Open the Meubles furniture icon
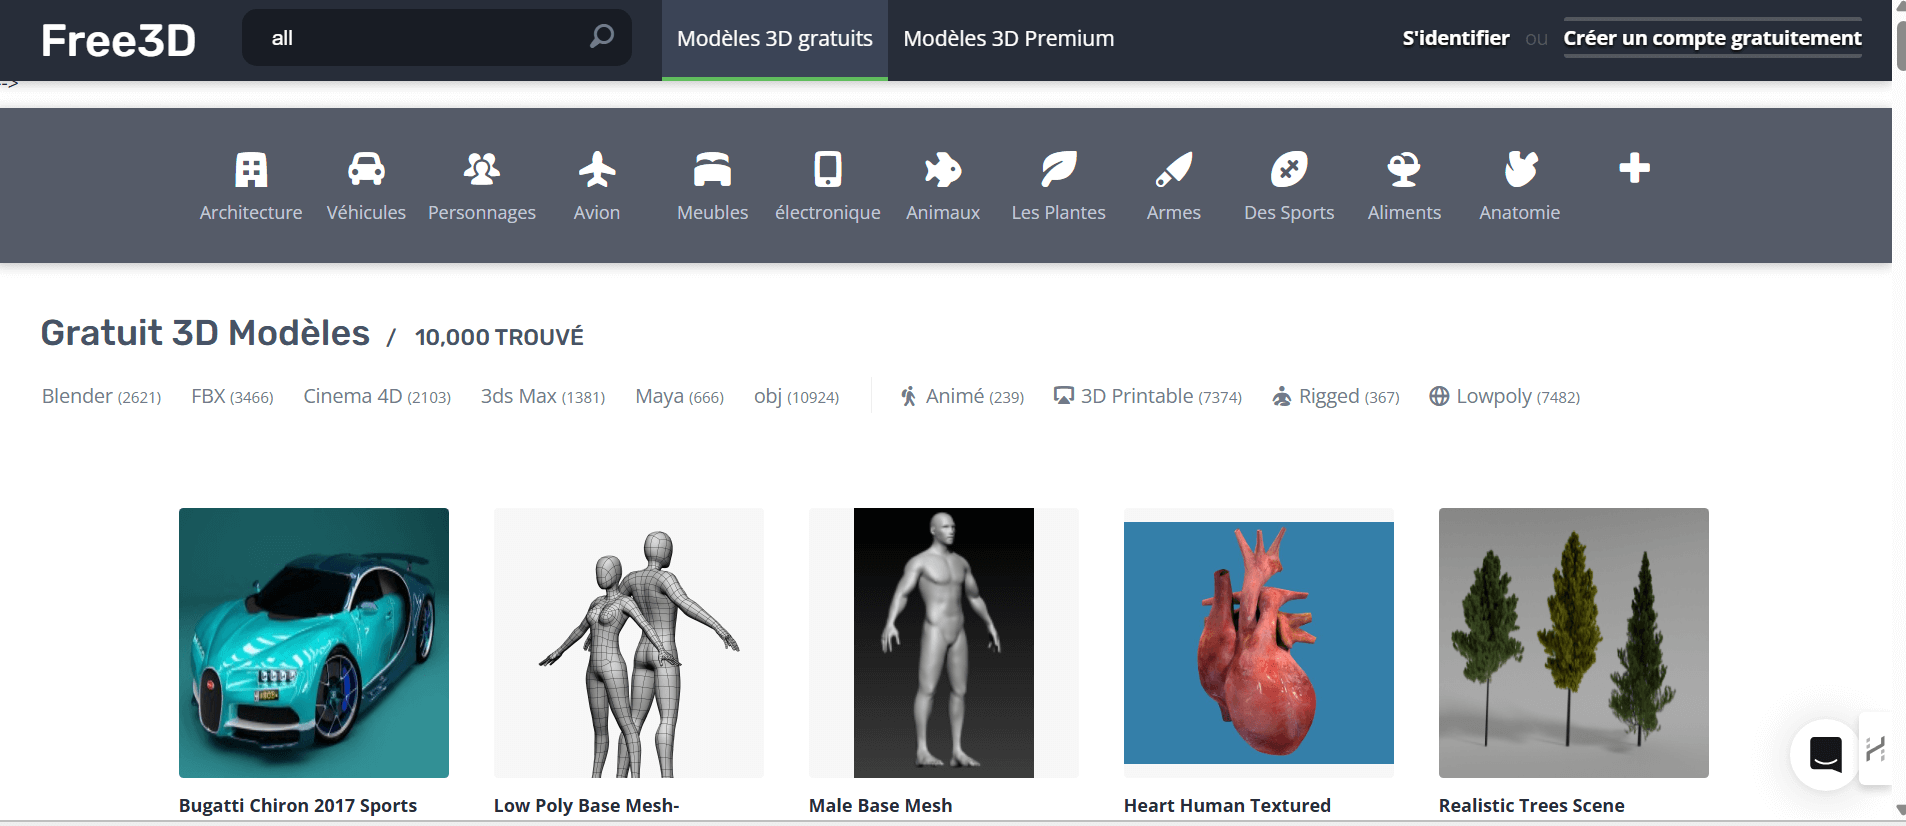 pyautogui.click(x=712, y=169)
